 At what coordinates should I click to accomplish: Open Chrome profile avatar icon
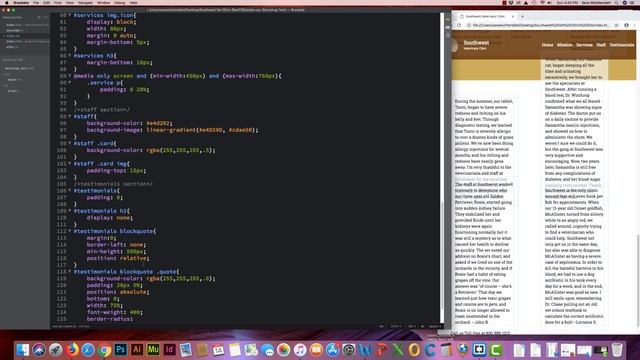pyautogui.click(x=627, y=25)
